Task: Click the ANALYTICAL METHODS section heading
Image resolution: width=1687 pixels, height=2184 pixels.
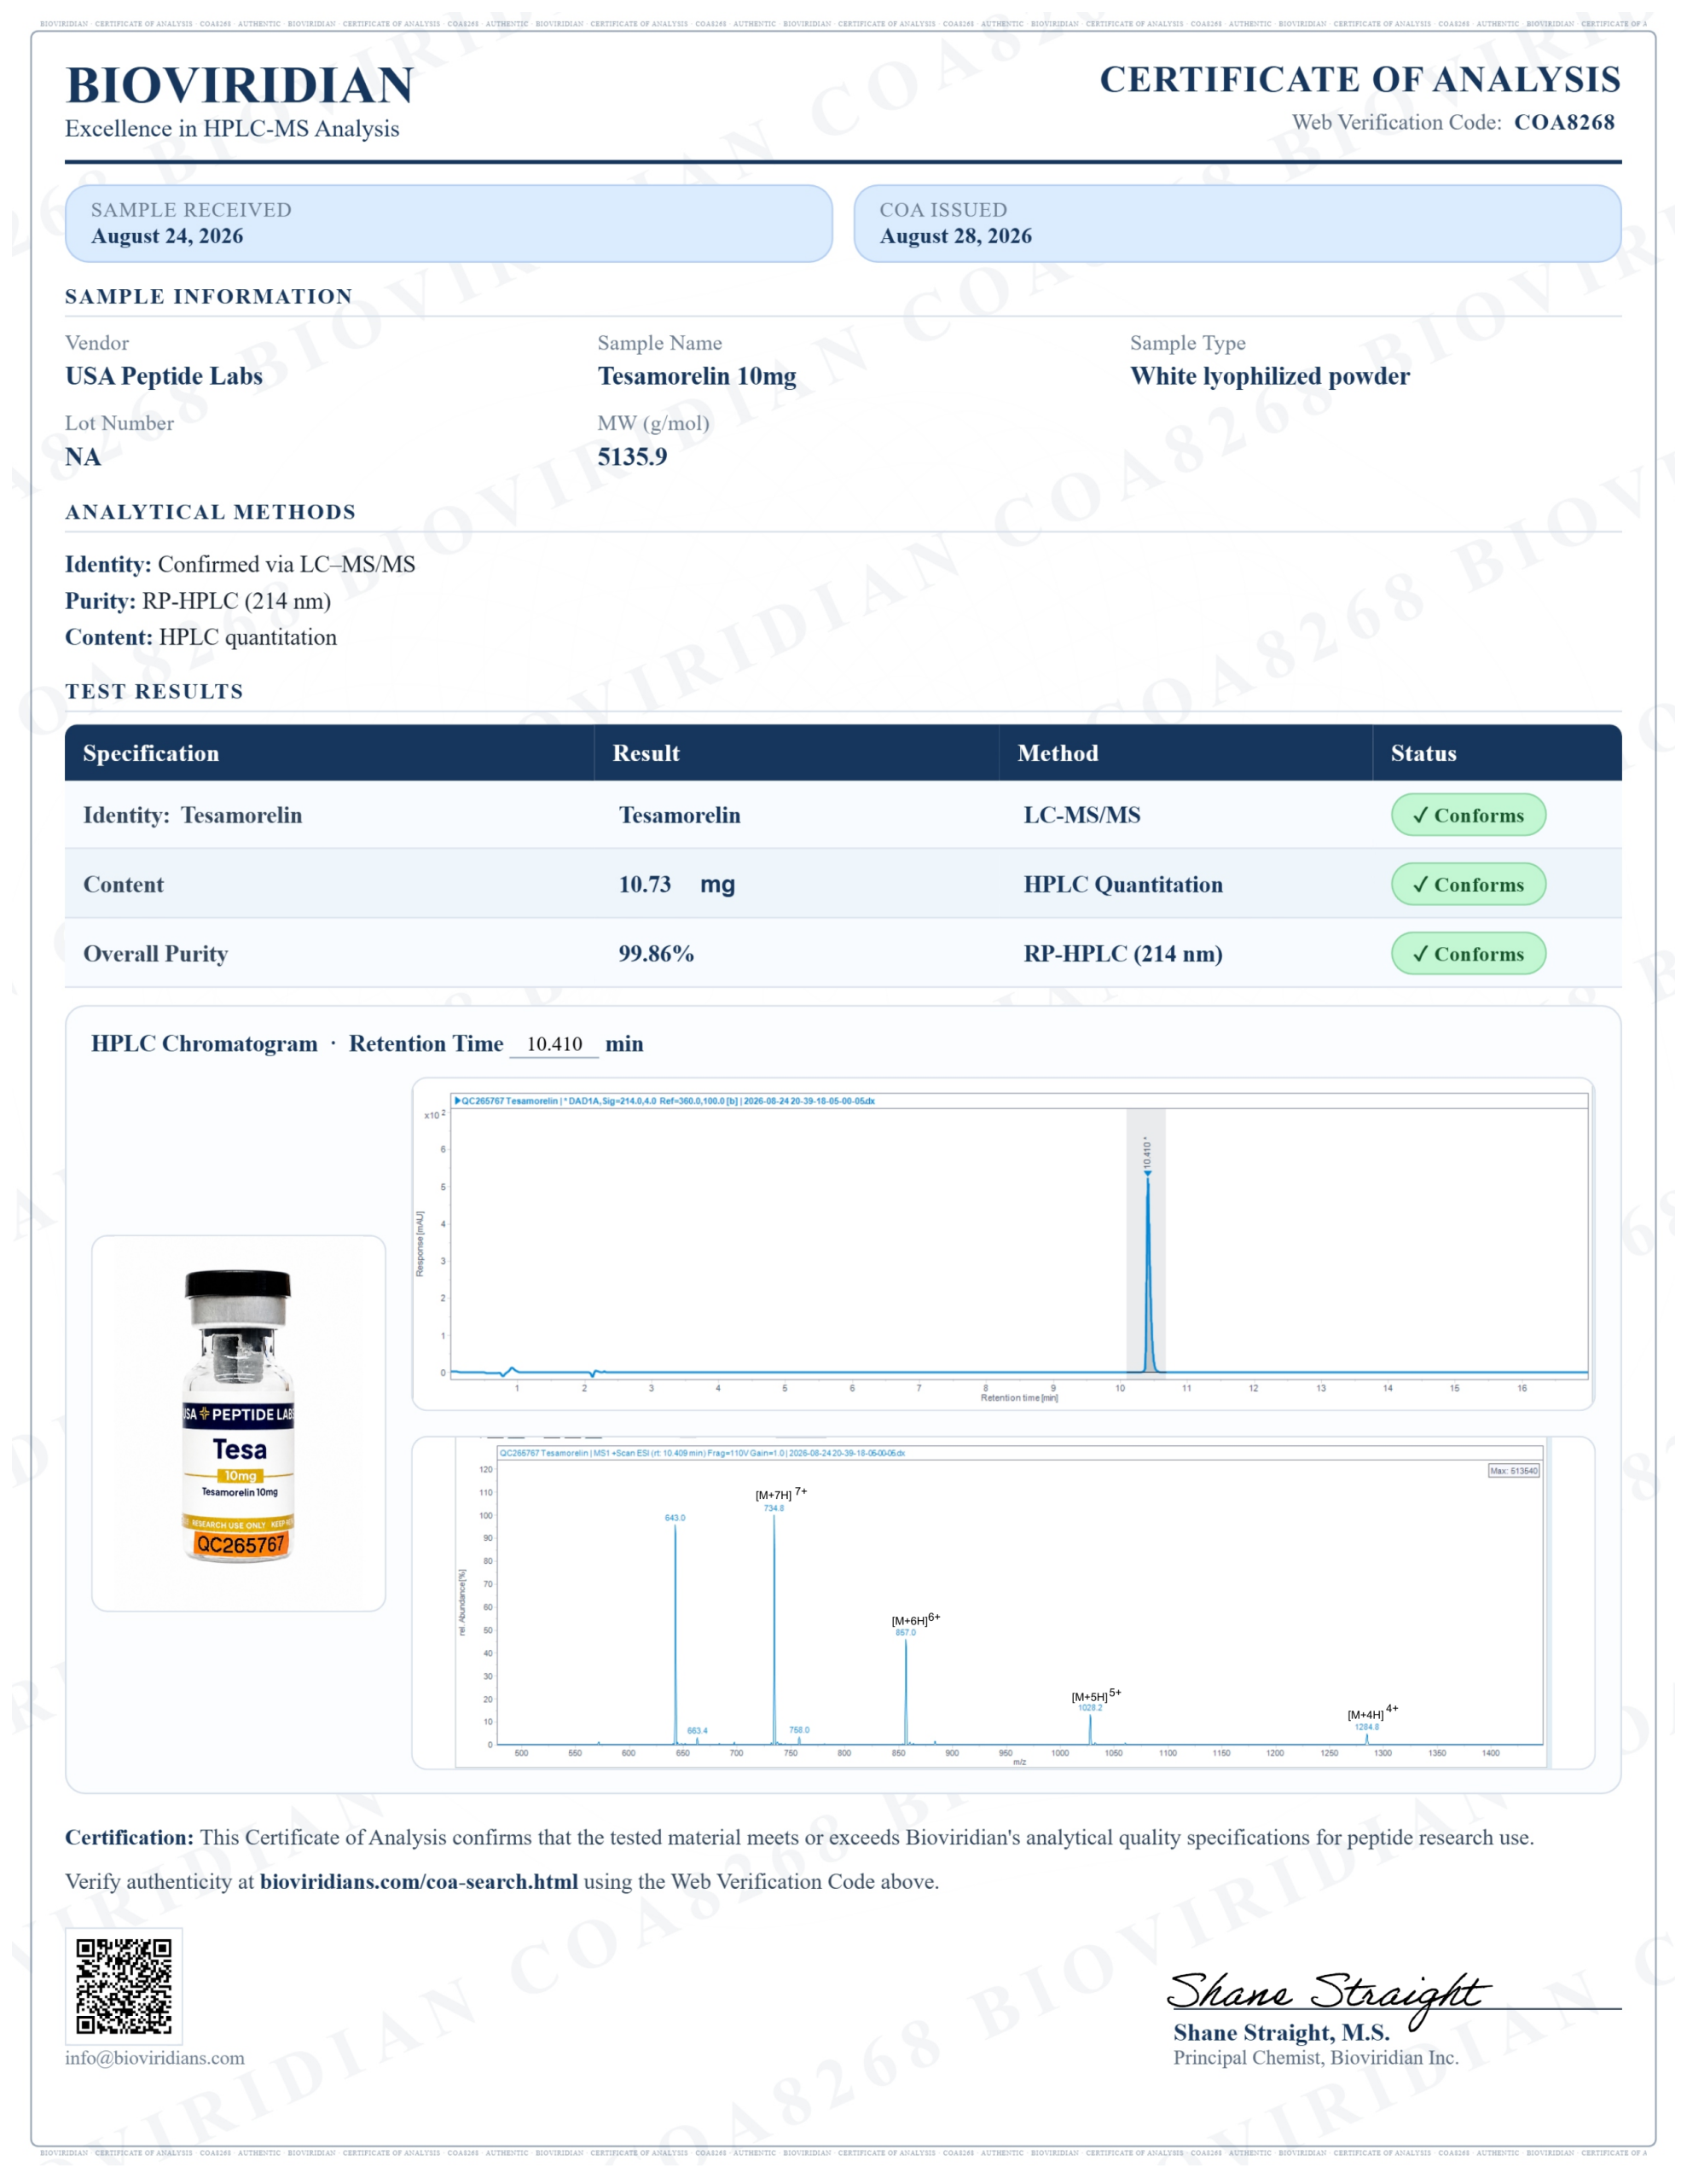Action: (210, 512)
